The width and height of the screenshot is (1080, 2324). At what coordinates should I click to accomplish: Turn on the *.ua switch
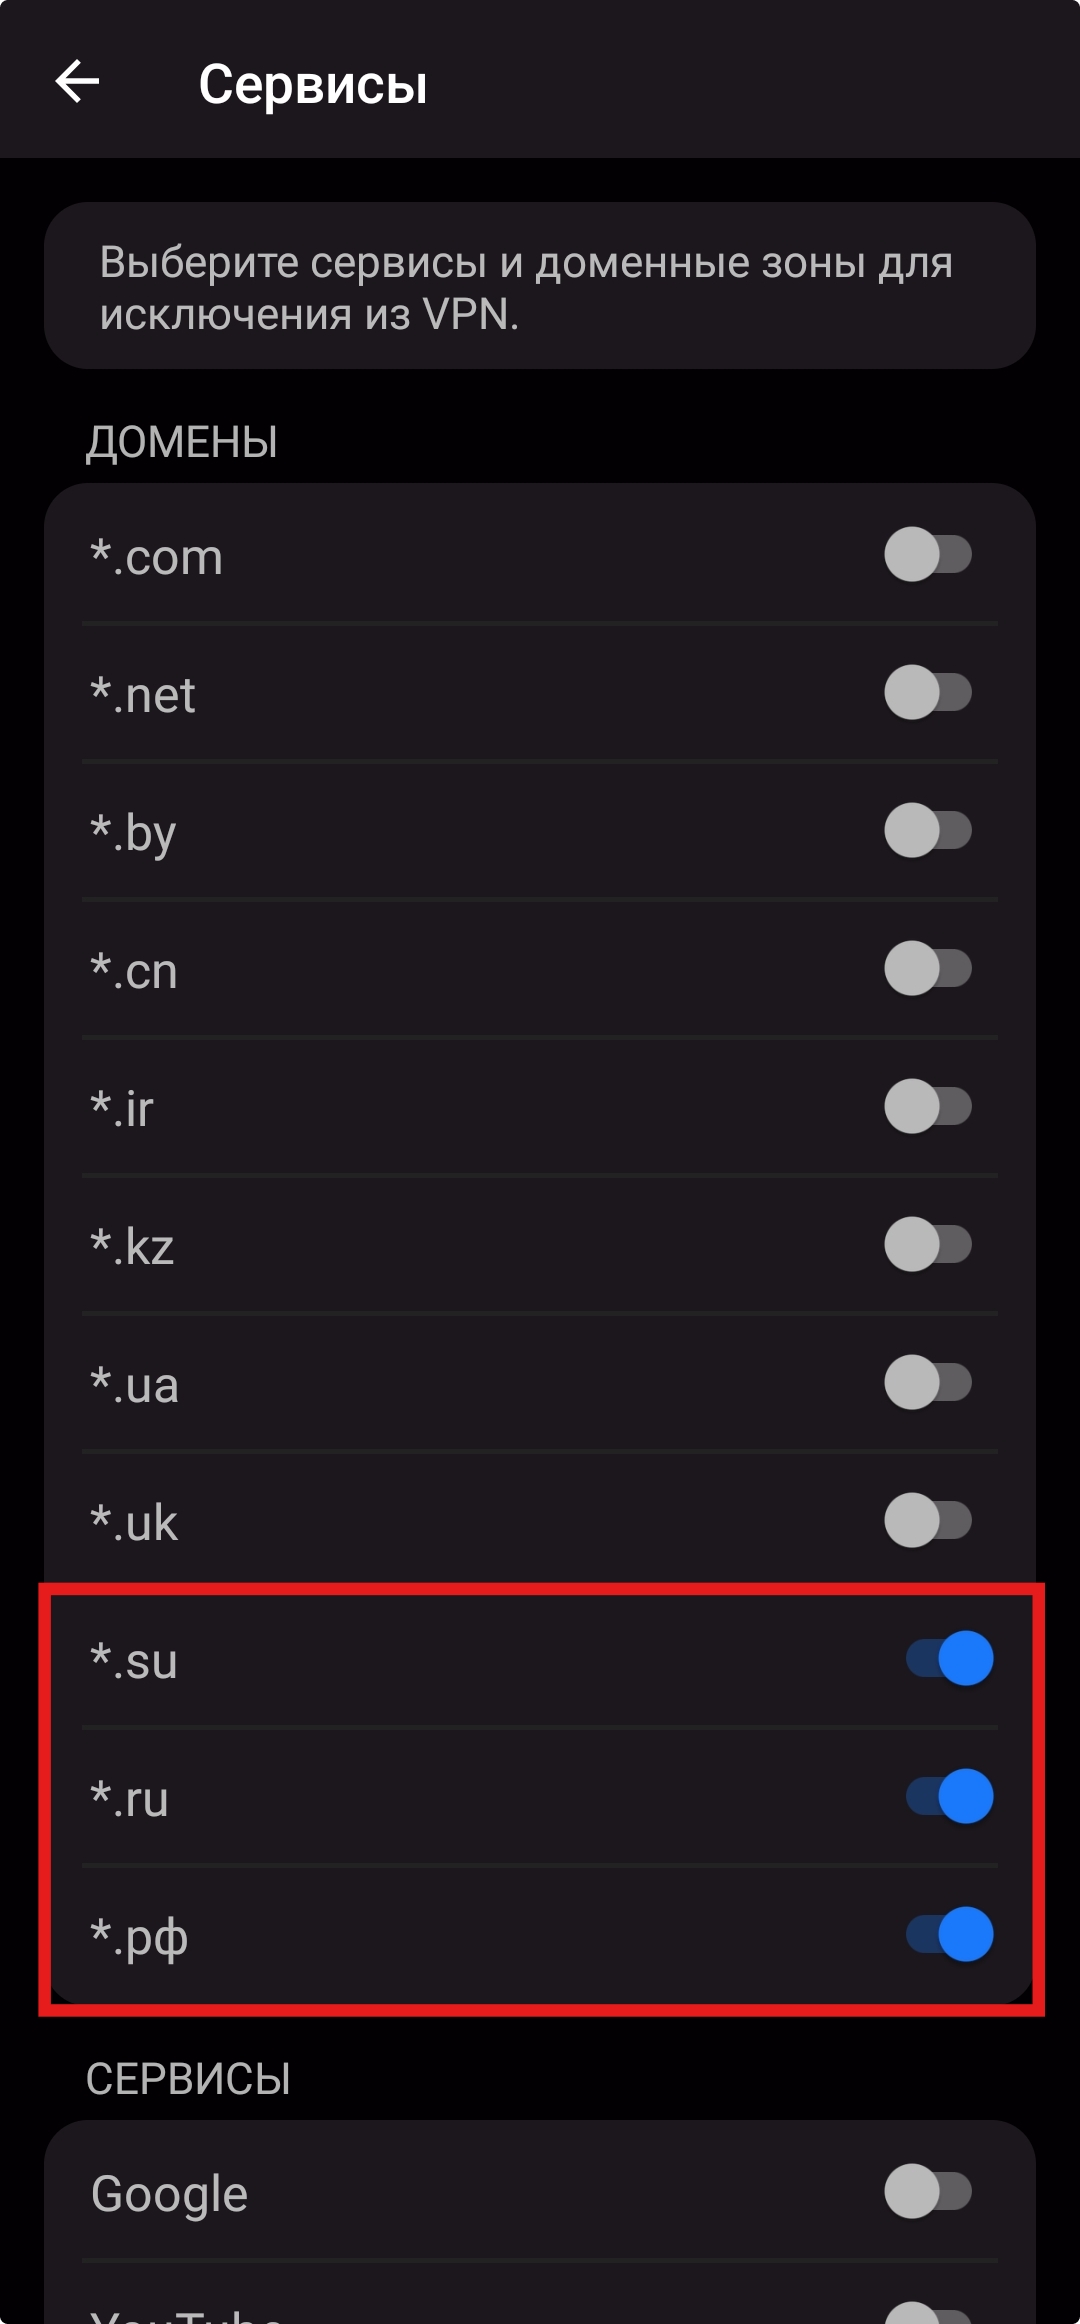click(927, 1383)
